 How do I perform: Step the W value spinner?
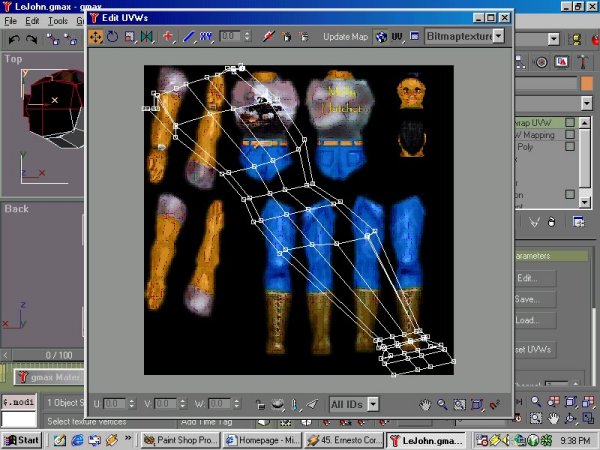click(x=236, y=404)
